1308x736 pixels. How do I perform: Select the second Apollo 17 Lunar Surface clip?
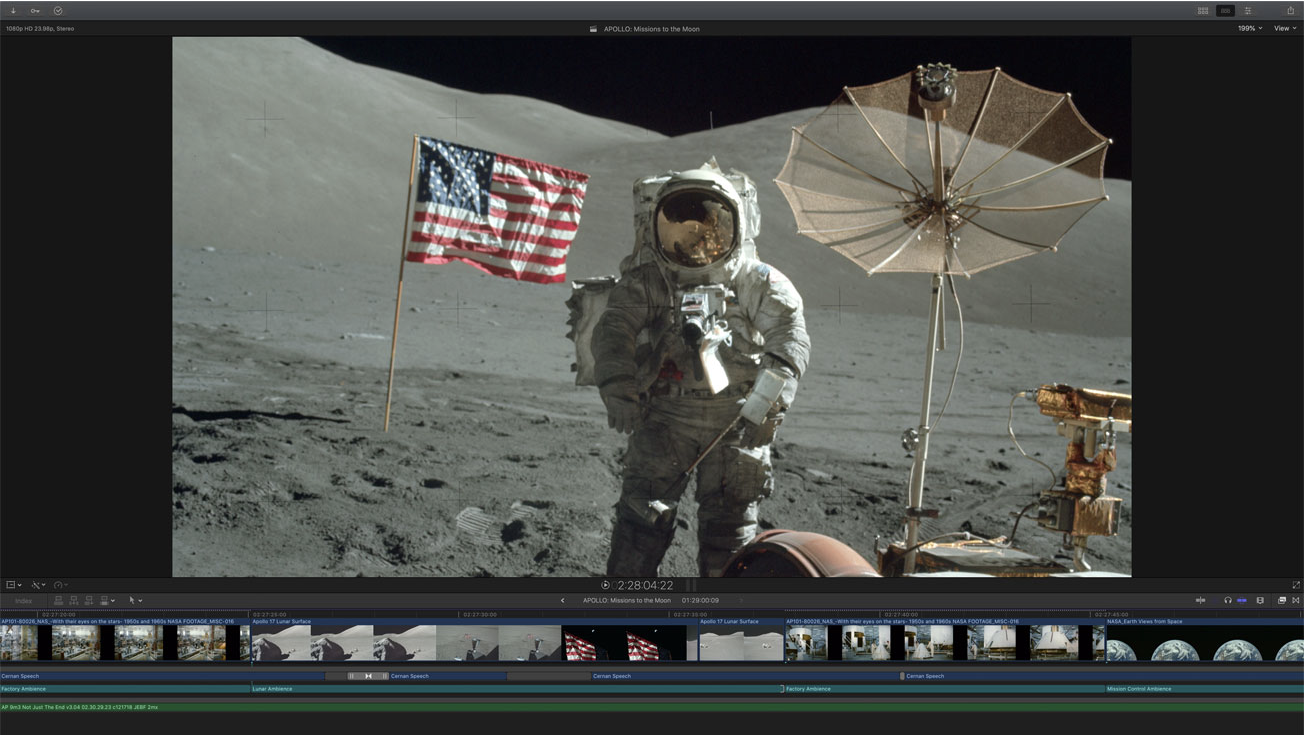click(741, 640)
